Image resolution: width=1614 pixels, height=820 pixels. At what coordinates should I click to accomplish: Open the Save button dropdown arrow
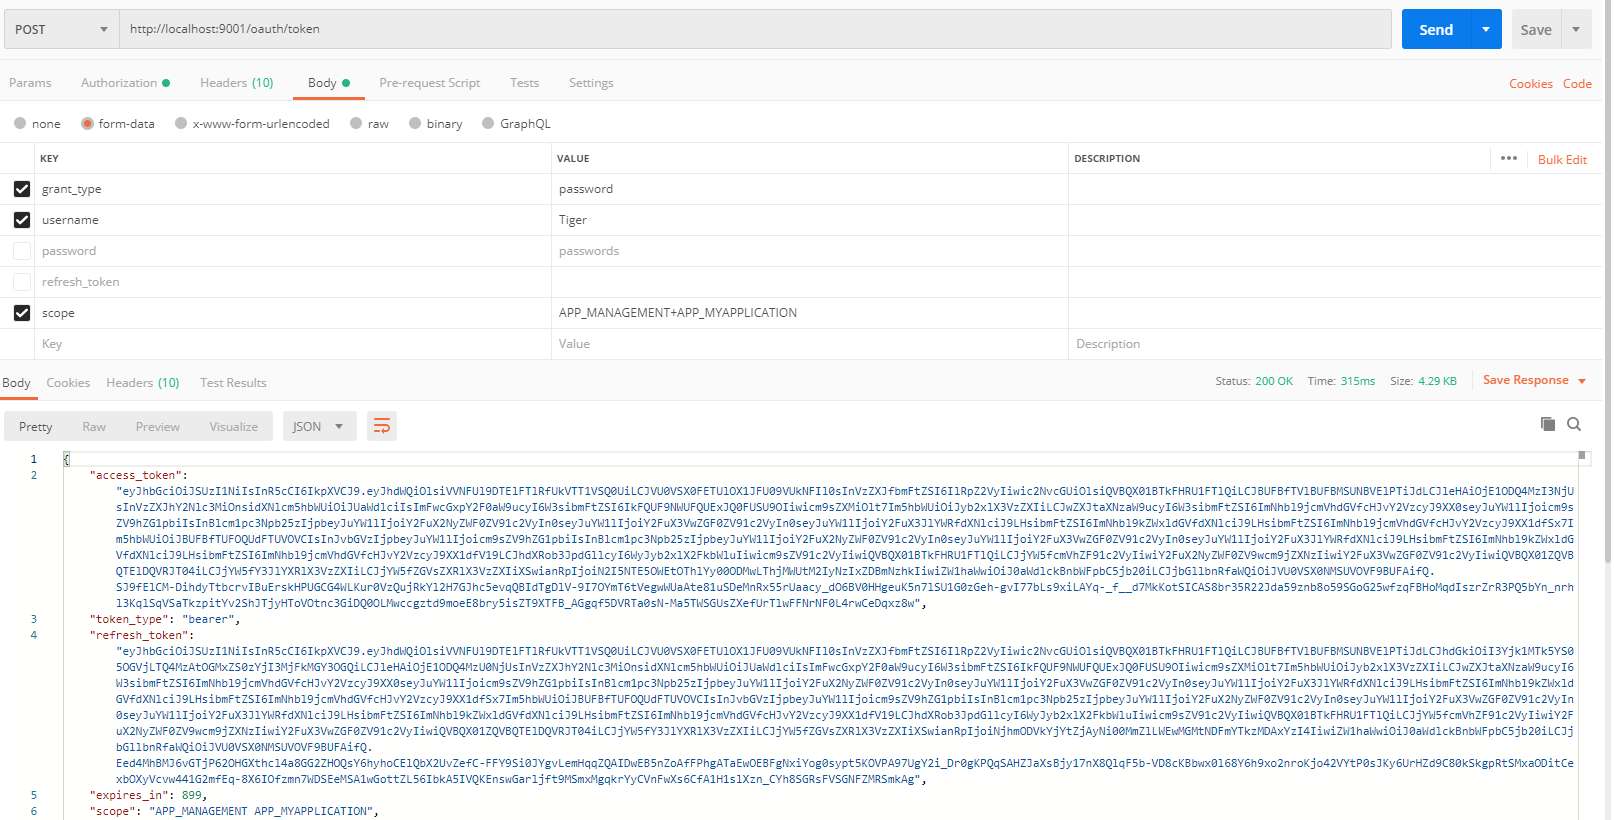tap(1576, 29)
